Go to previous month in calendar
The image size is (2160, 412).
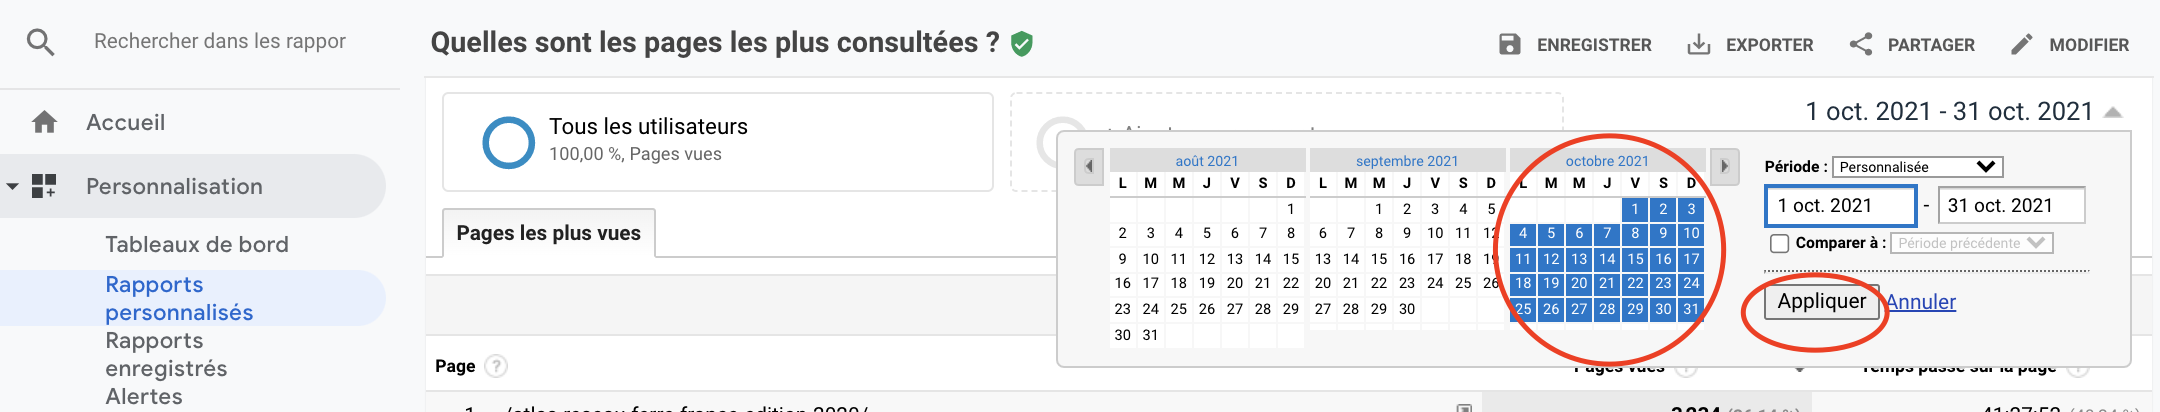(x=1089, y=166)
